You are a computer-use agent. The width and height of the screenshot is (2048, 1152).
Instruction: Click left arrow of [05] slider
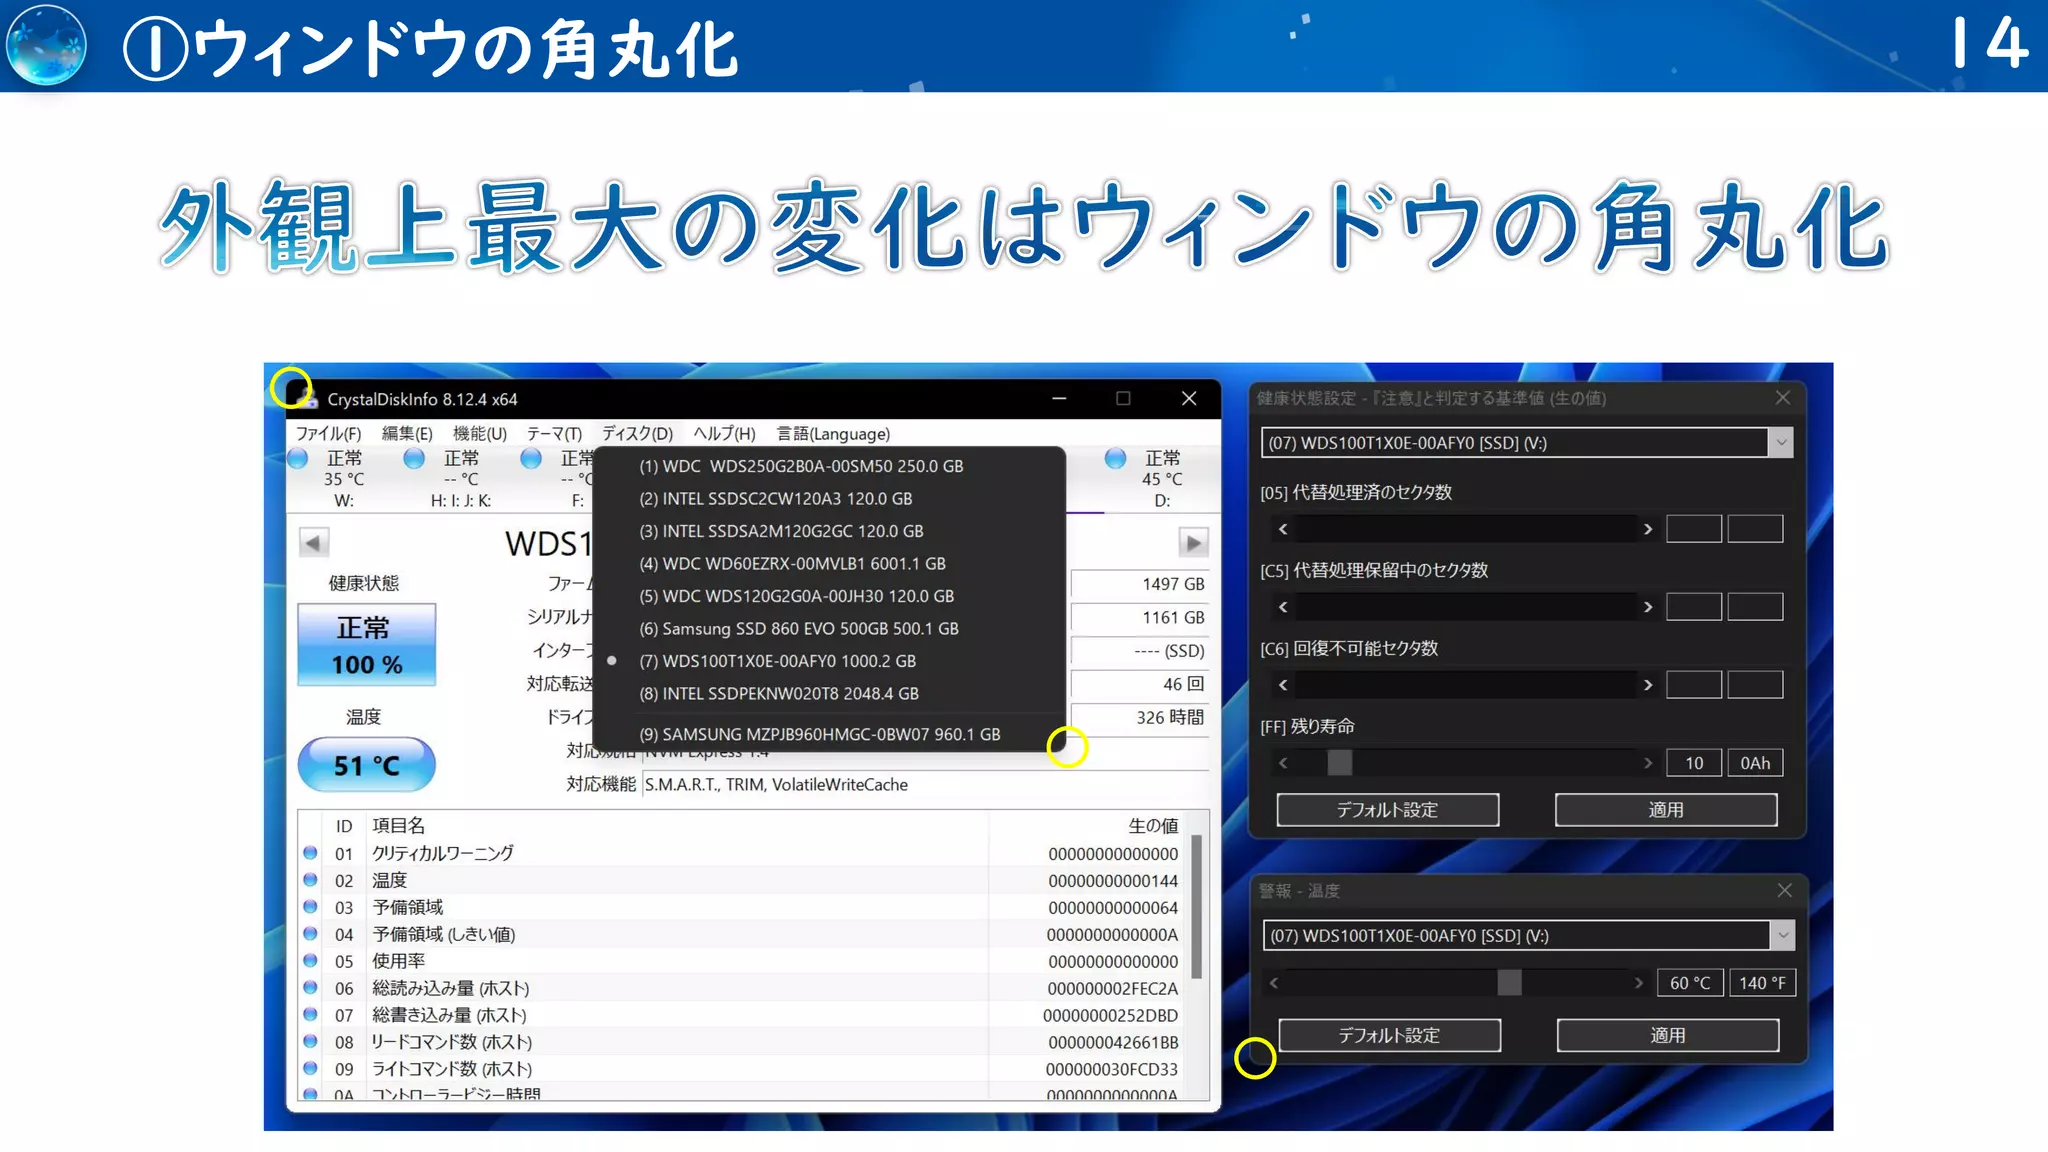click(1283, 529)
